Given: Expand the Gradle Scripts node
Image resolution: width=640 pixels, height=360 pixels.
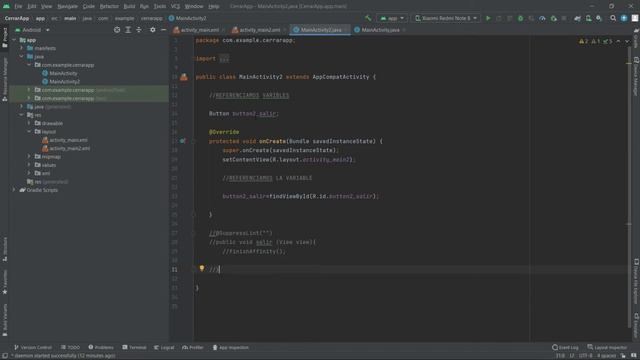Looking at the screenshot, I should [14, 190].
